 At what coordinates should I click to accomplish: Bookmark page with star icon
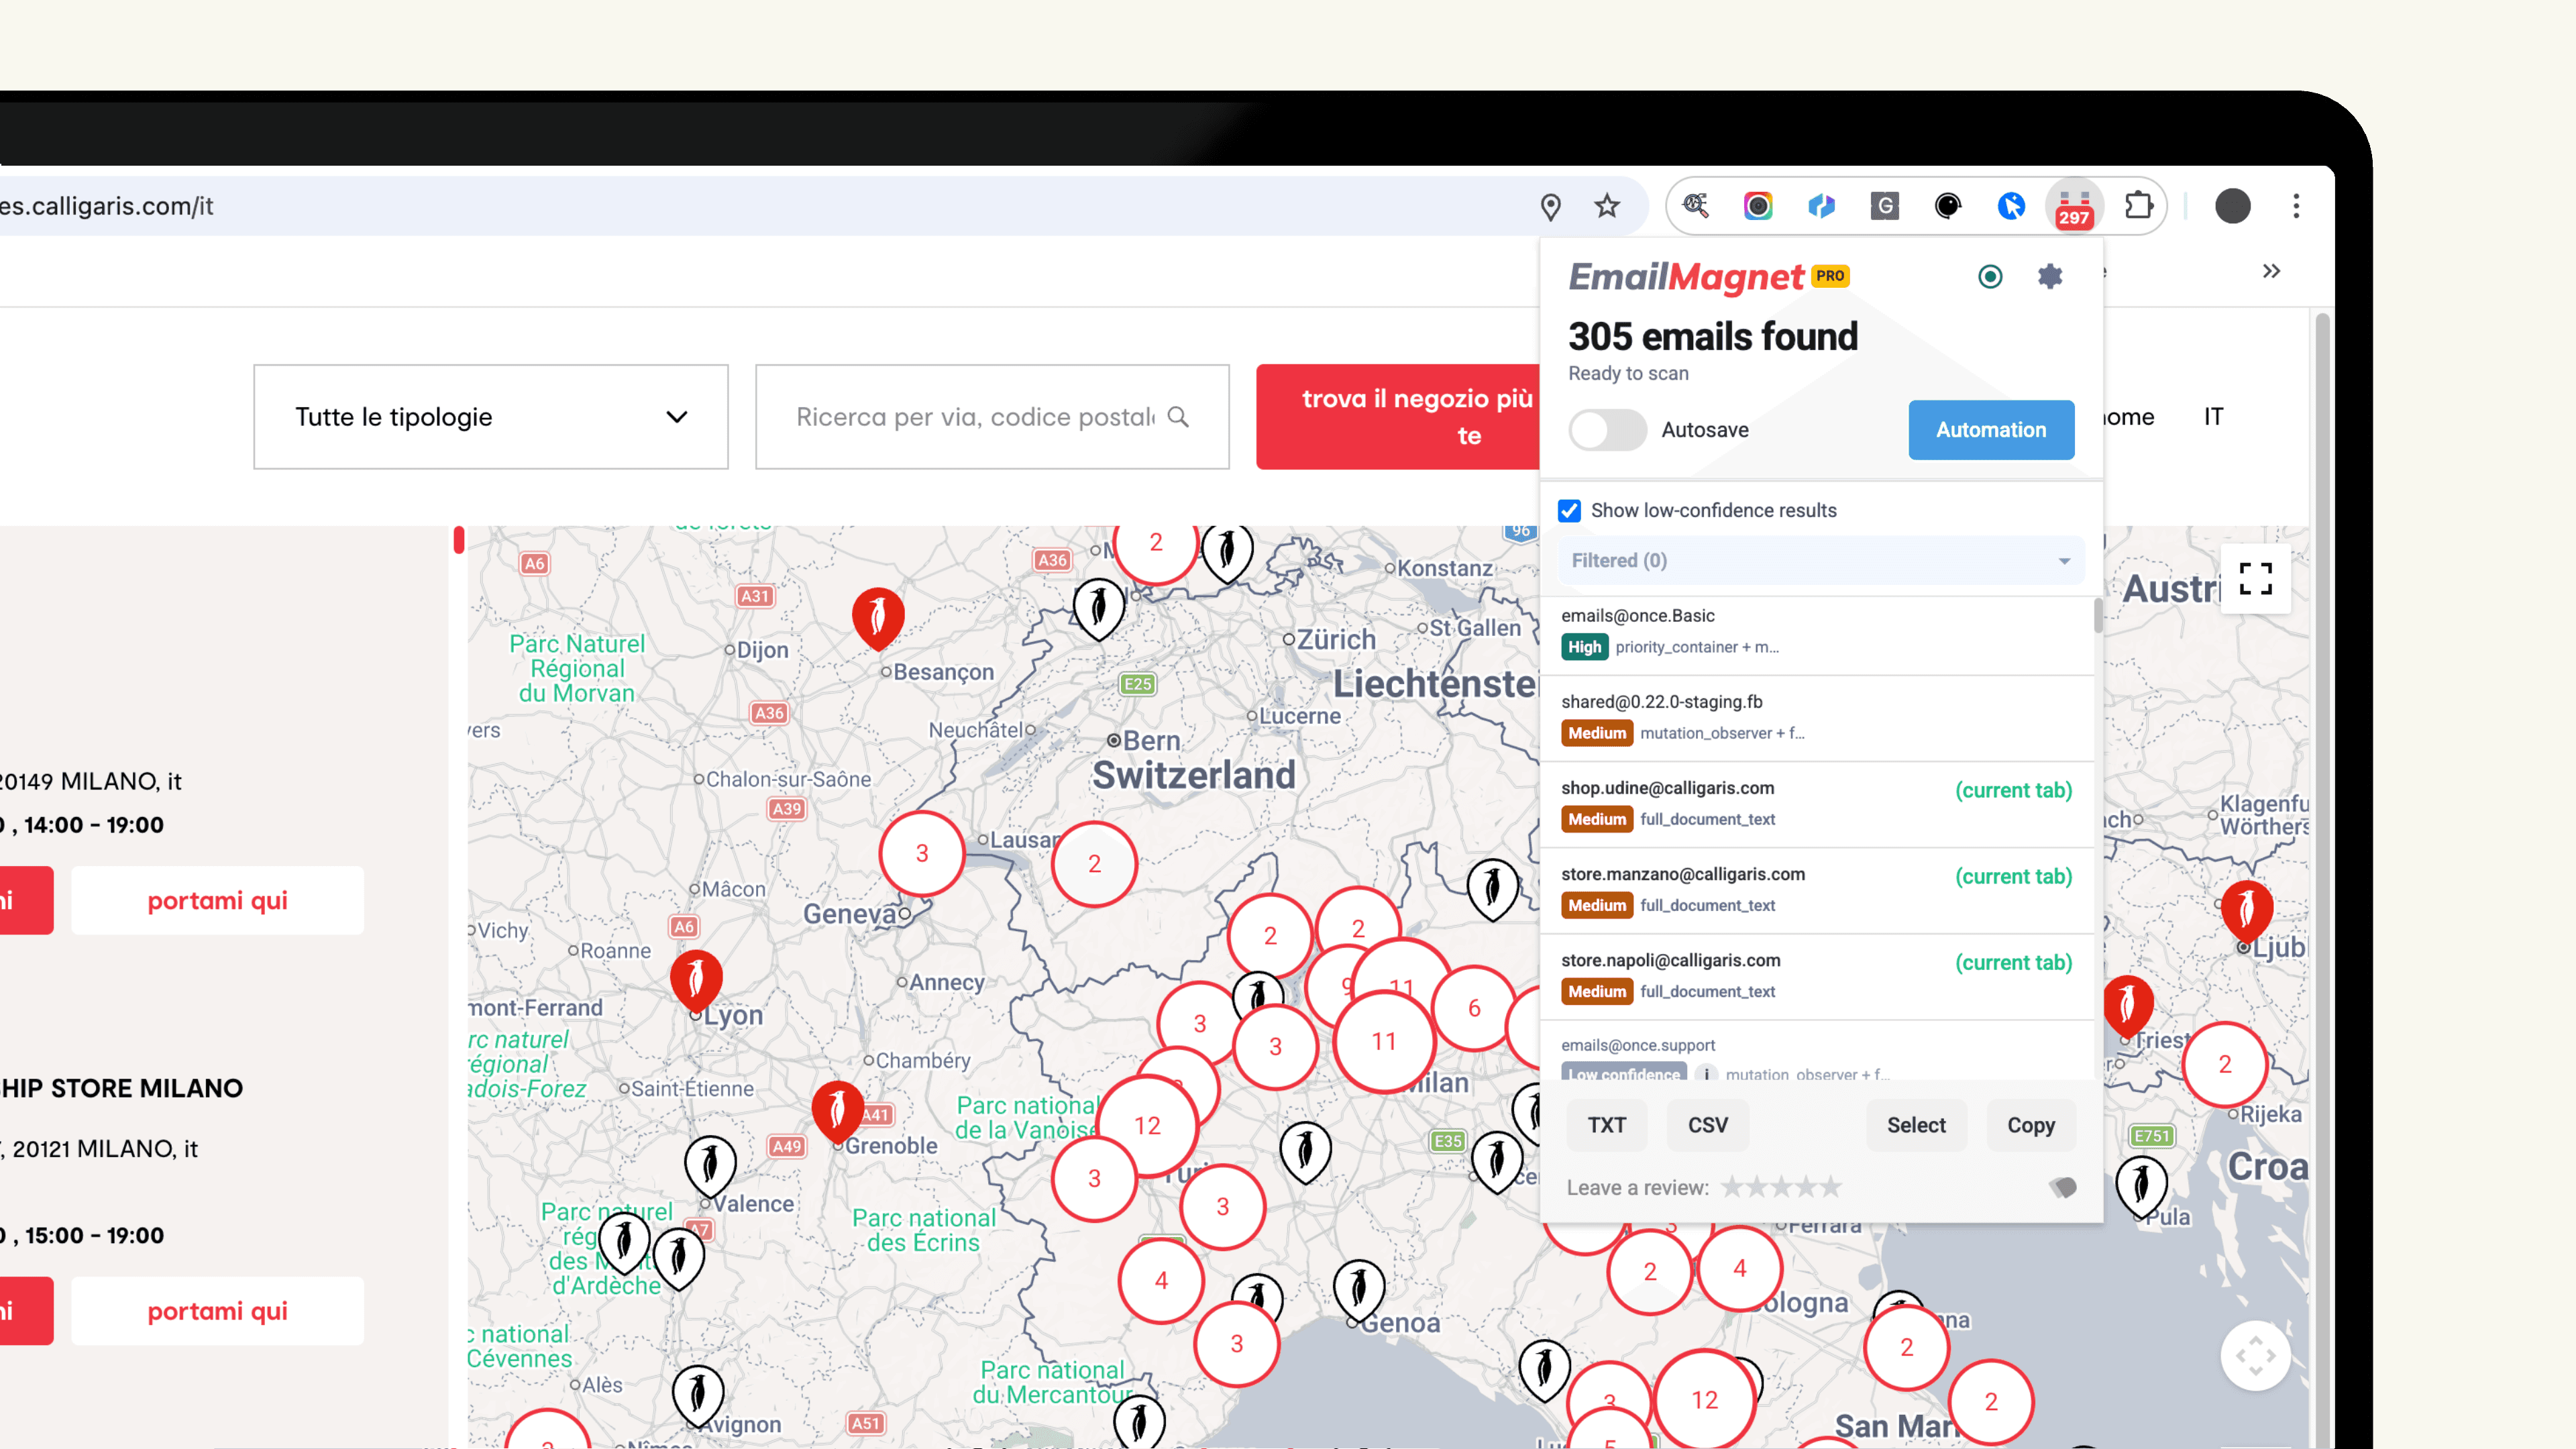tap(1607, 206)
